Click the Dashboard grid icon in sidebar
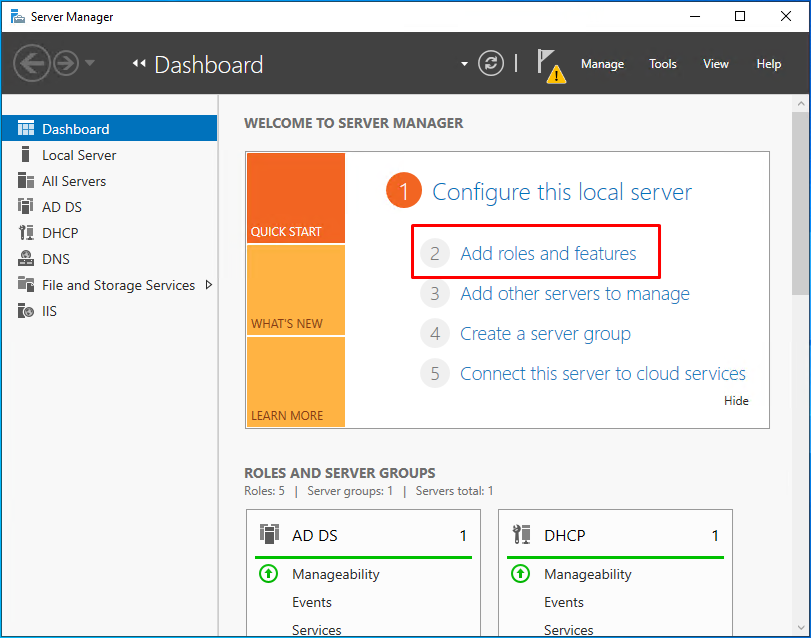Viewport: 811px width, 638px height. (26, 128)
